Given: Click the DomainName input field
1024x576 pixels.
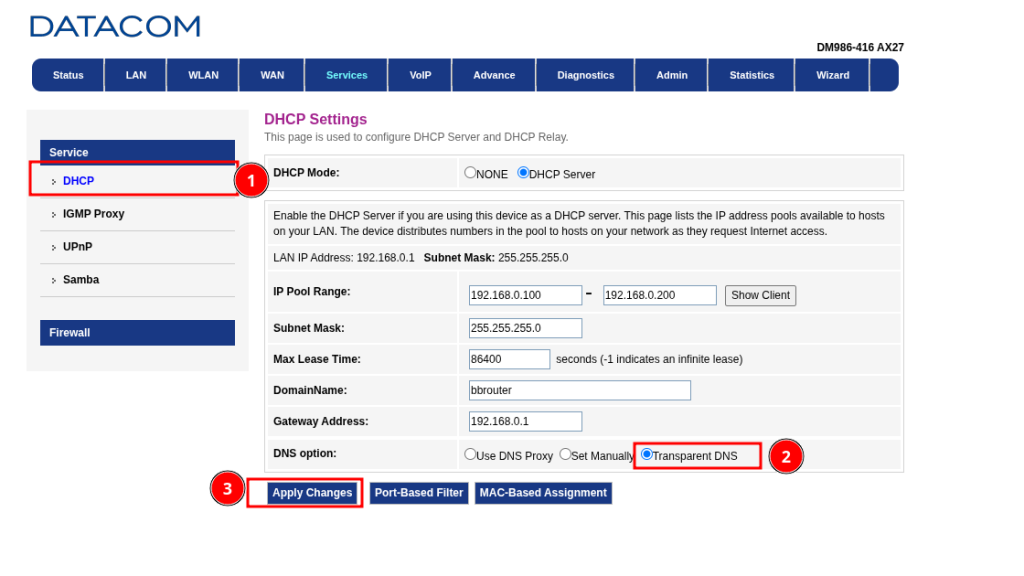Looking at the screenshot, I should tap(579, 391).
